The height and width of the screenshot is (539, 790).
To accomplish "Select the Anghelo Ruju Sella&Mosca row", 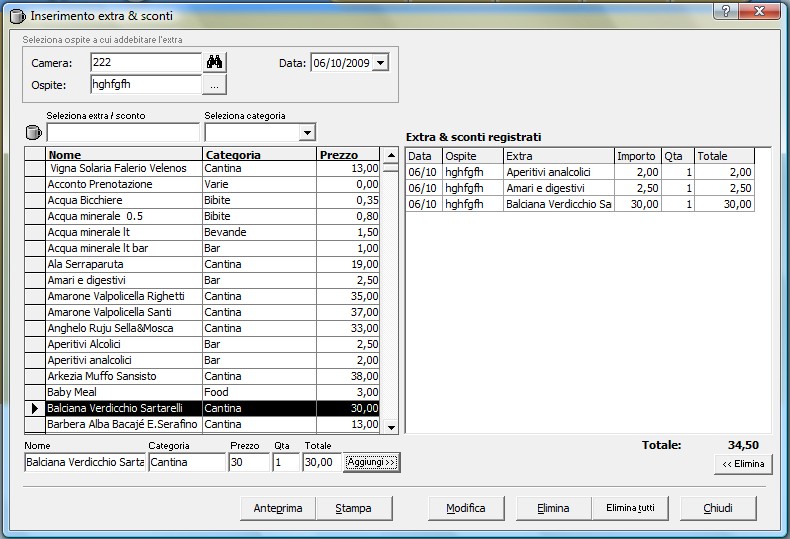I will click(x=202, y=328).
